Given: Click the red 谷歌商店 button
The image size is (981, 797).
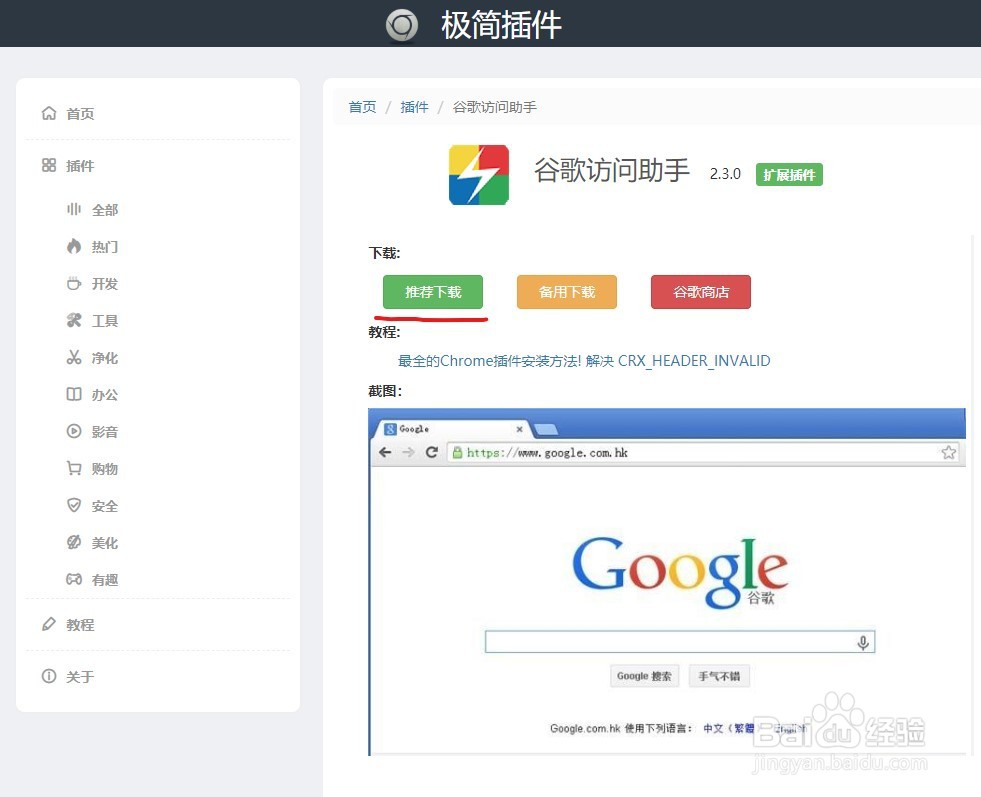Looking at the screenshot, I should click(701, 292).
